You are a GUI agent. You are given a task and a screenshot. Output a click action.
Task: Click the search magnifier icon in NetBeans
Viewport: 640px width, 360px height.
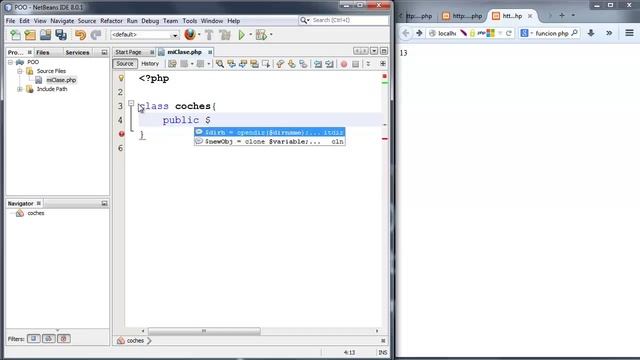[x=304, y=20]
